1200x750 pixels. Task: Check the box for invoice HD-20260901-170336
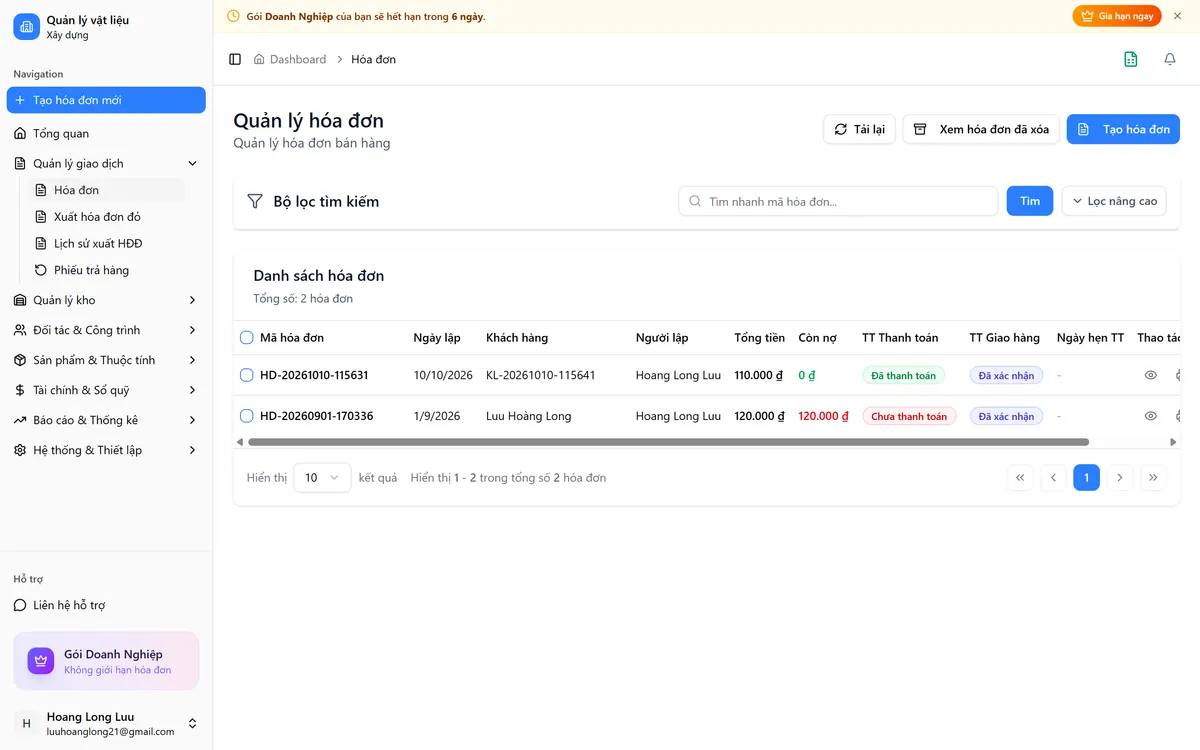coord(247,416)
